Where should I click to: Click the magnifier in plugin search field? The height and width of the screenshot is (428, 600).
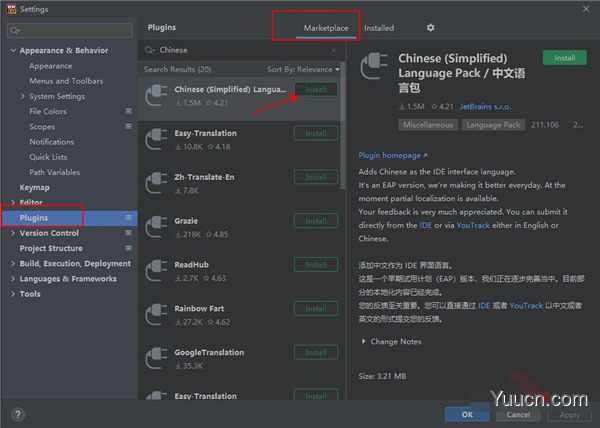[150, 50]
